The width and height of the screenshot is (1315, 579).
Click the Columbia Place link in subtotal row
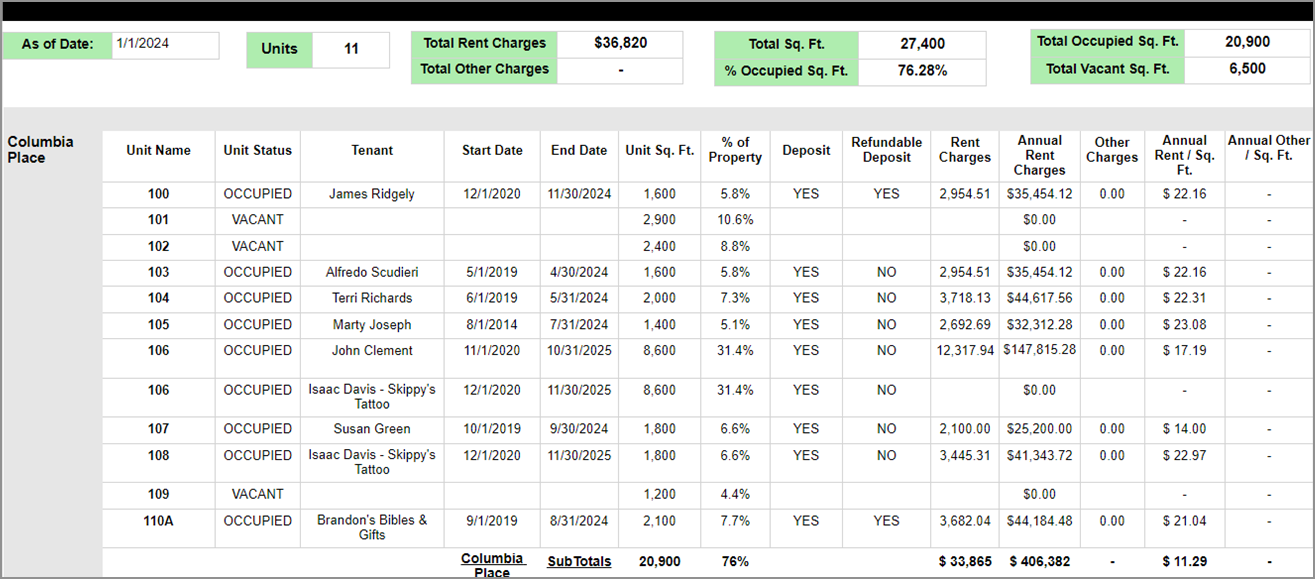pos(493,562)
